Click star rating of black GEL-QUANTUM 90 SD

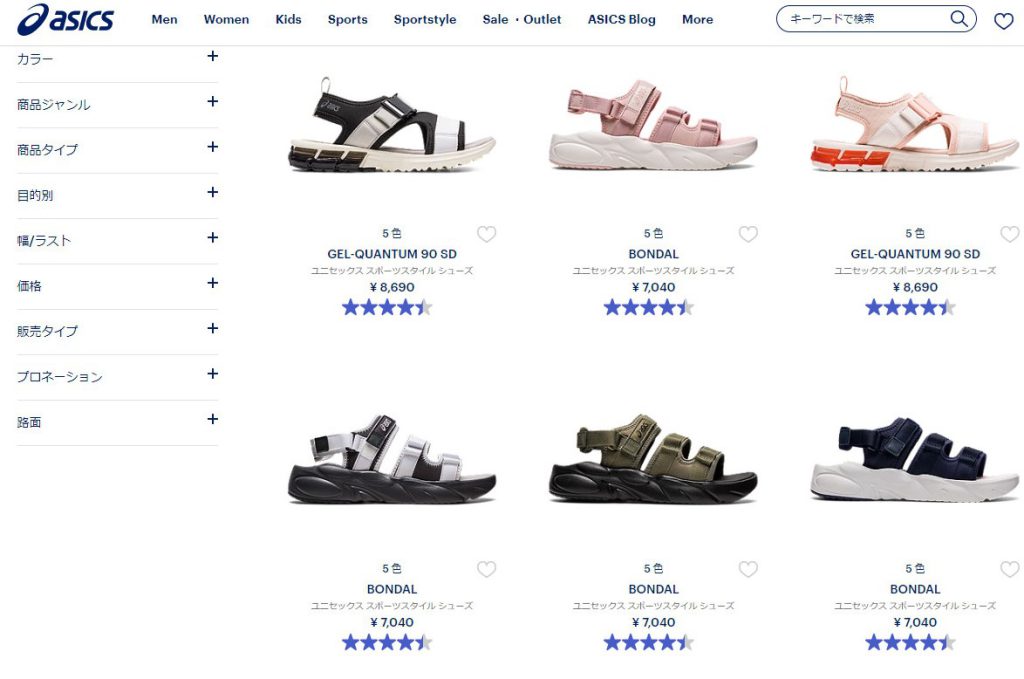tap(387, 308)
